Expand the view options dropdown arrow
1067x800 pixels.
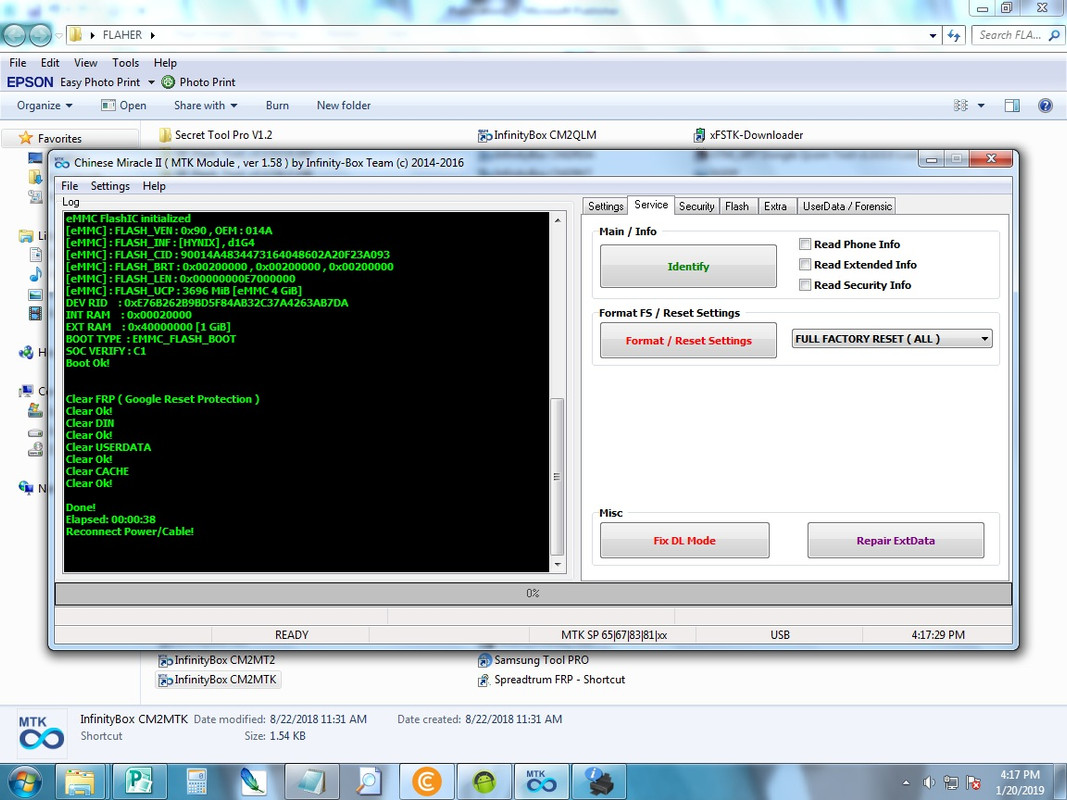pos(981,105)
